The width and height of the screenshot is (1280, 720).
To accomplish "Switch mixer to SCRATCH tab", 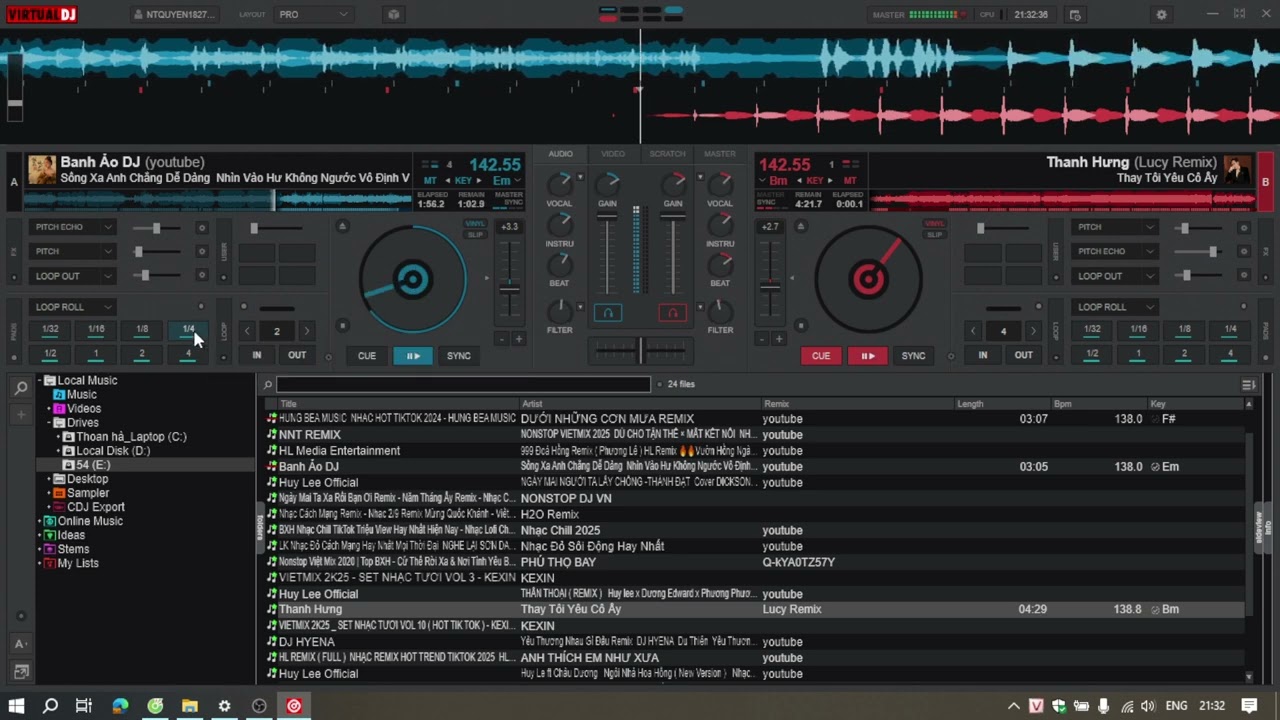I will point(667,154).
